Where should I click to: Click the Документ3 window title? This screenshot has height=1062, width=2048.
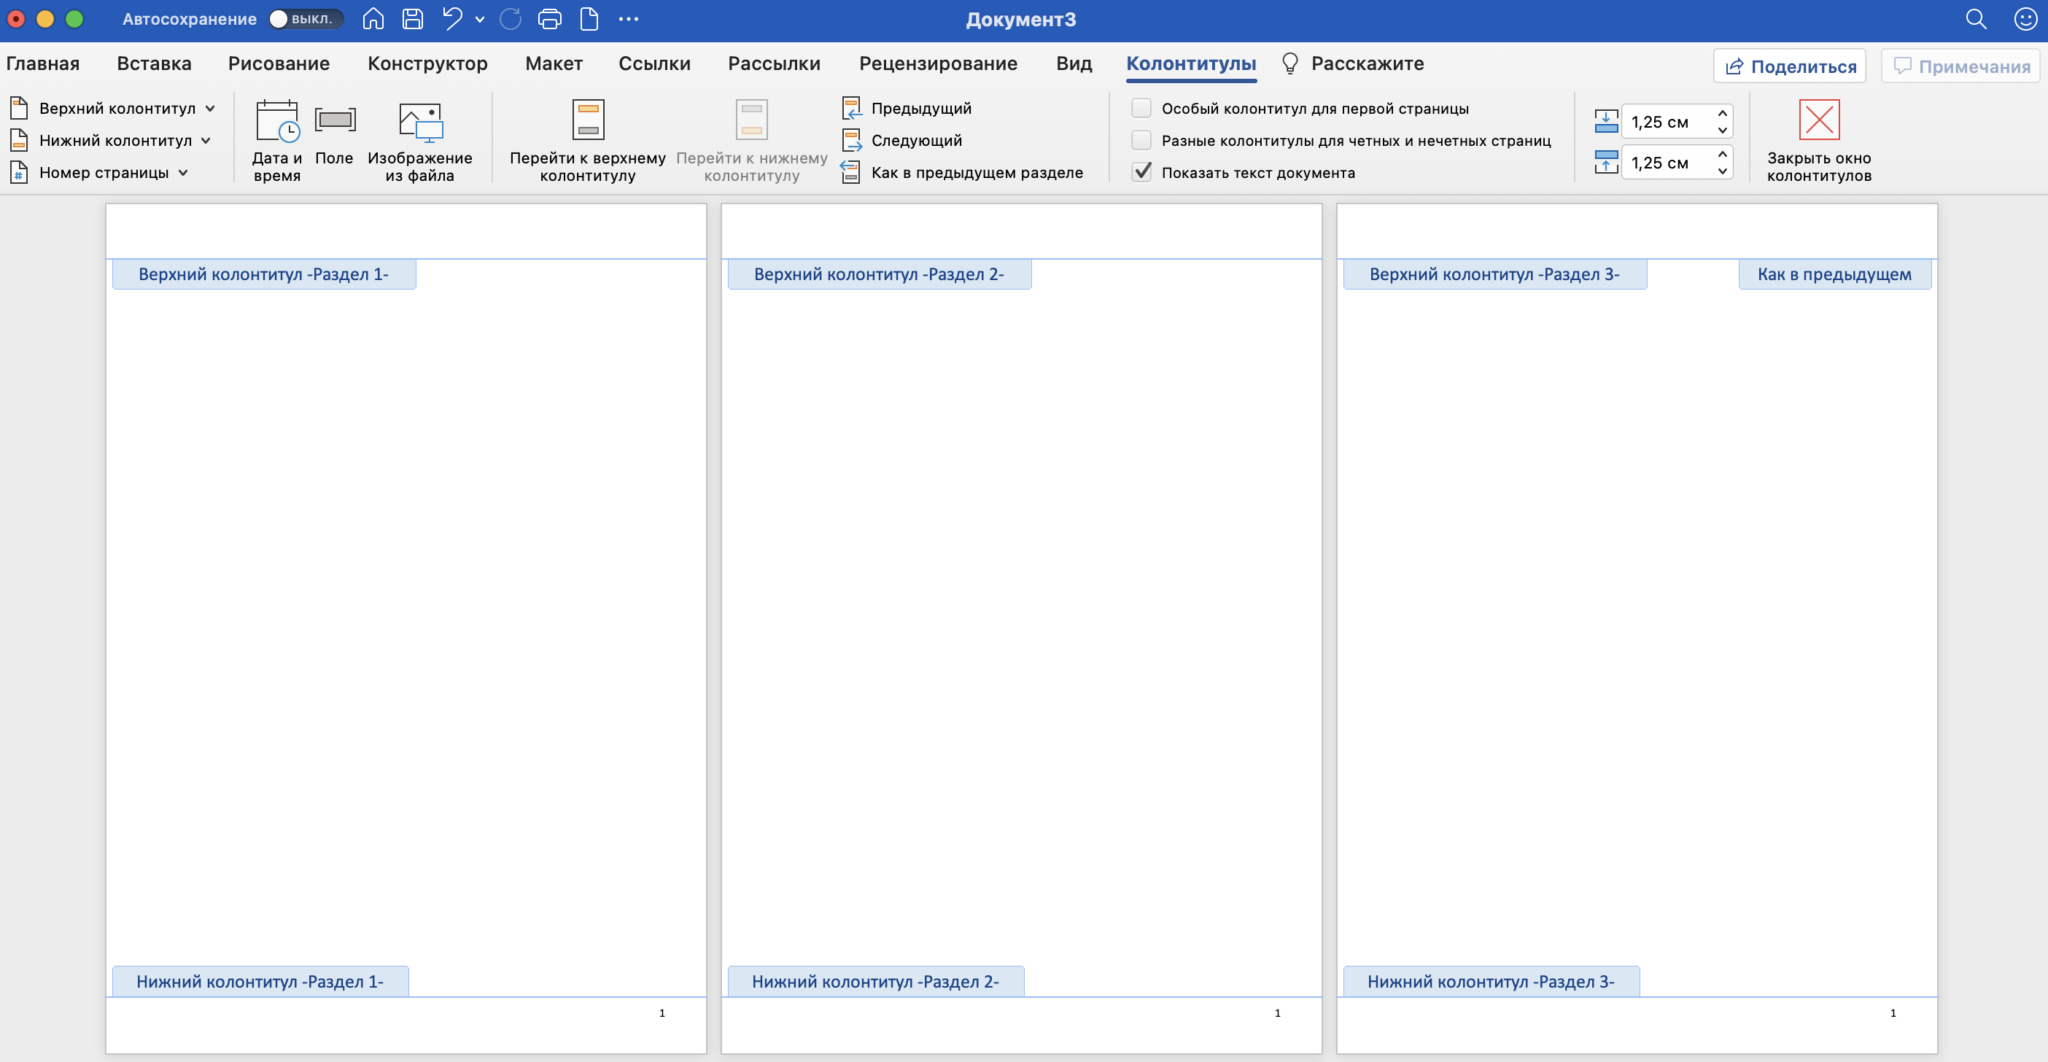(1021, 19)
